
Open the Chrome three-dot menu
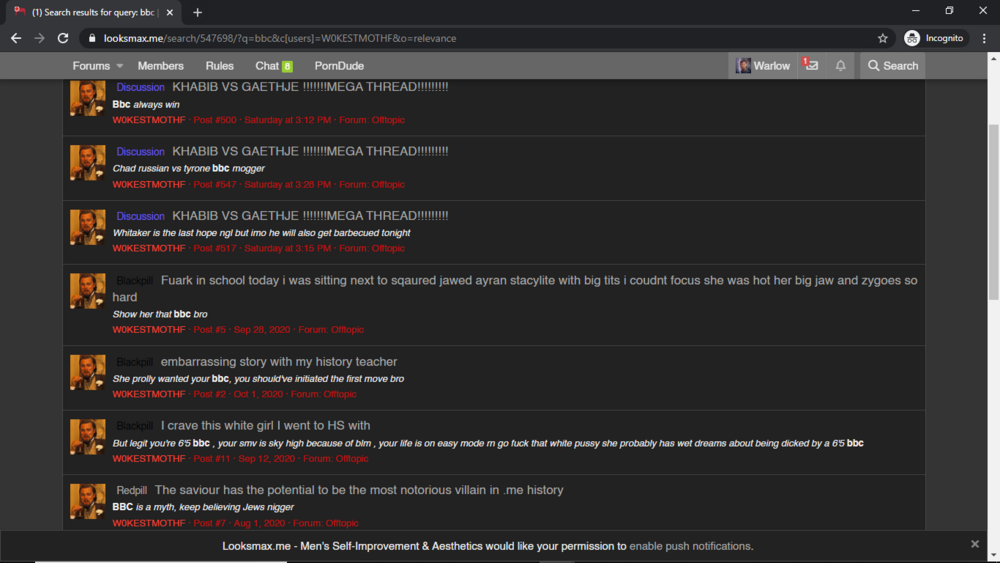point(984,38)
